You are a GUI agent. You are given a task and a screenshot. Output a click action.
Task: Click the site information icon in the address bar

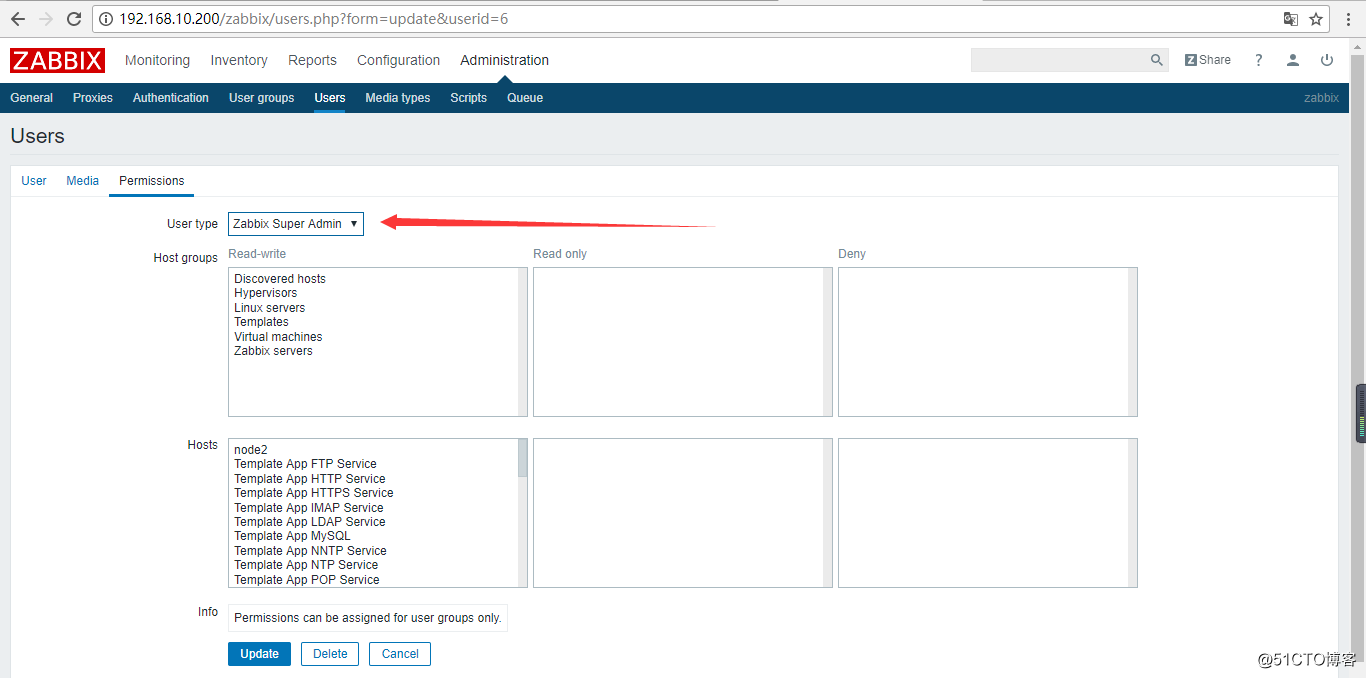[106, 19]
